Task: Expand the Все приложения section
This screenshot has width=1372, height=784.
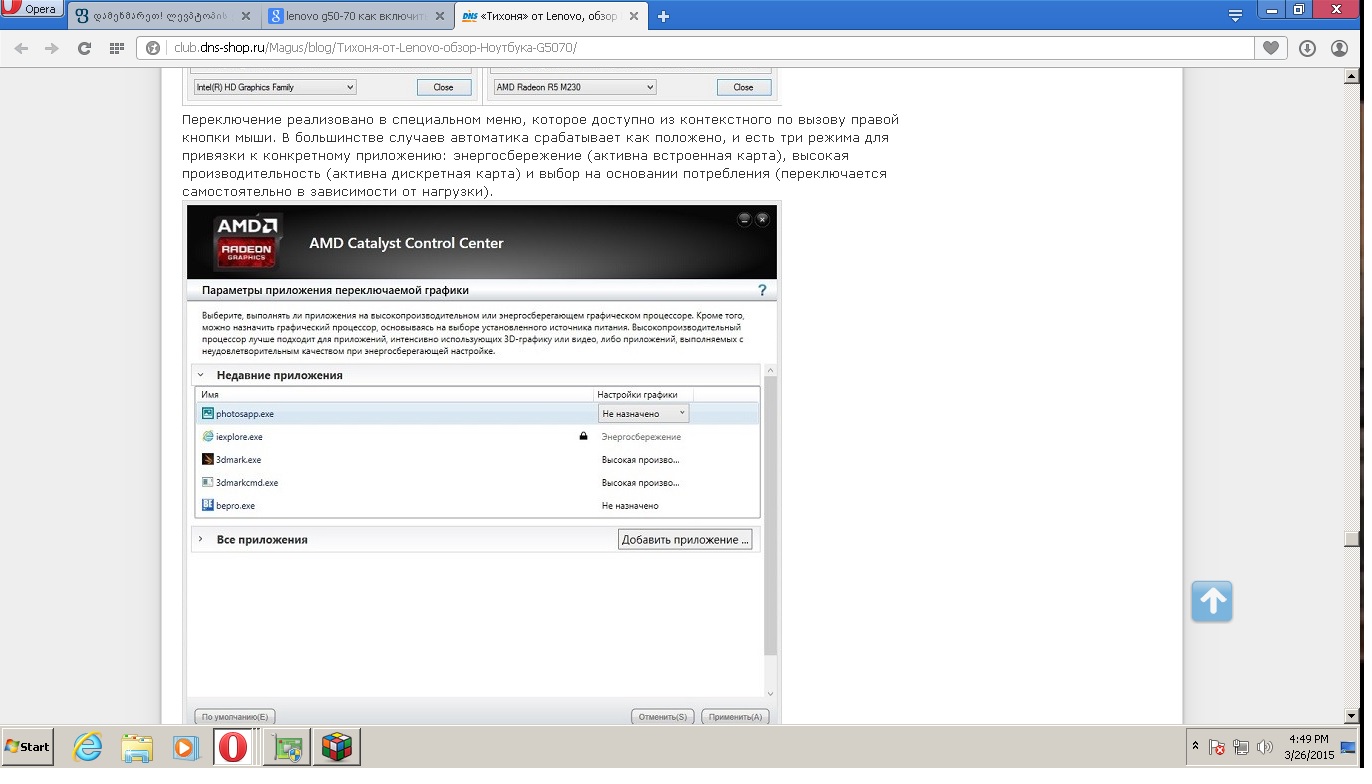Action: (200, 539)
